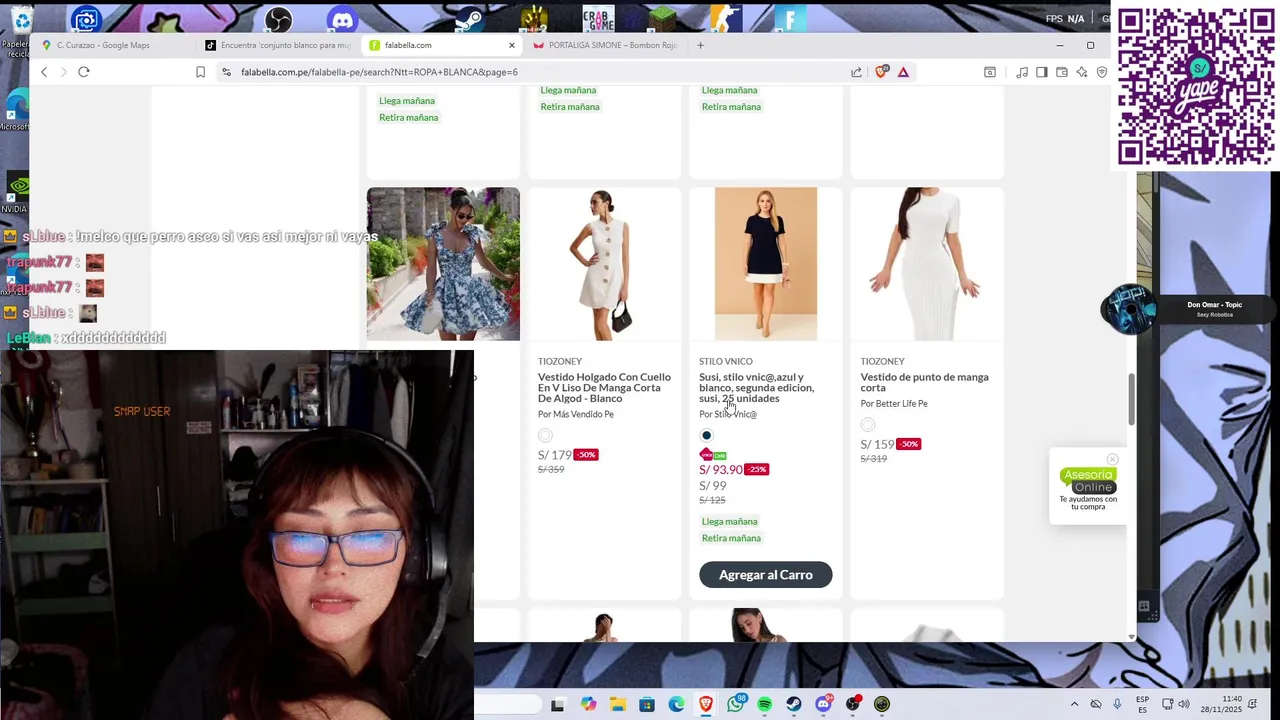Image resolution: width=1280 pixels, height=720 pixels.
Task: Close the falabella.com tab
Action: [x=512, y=45]
